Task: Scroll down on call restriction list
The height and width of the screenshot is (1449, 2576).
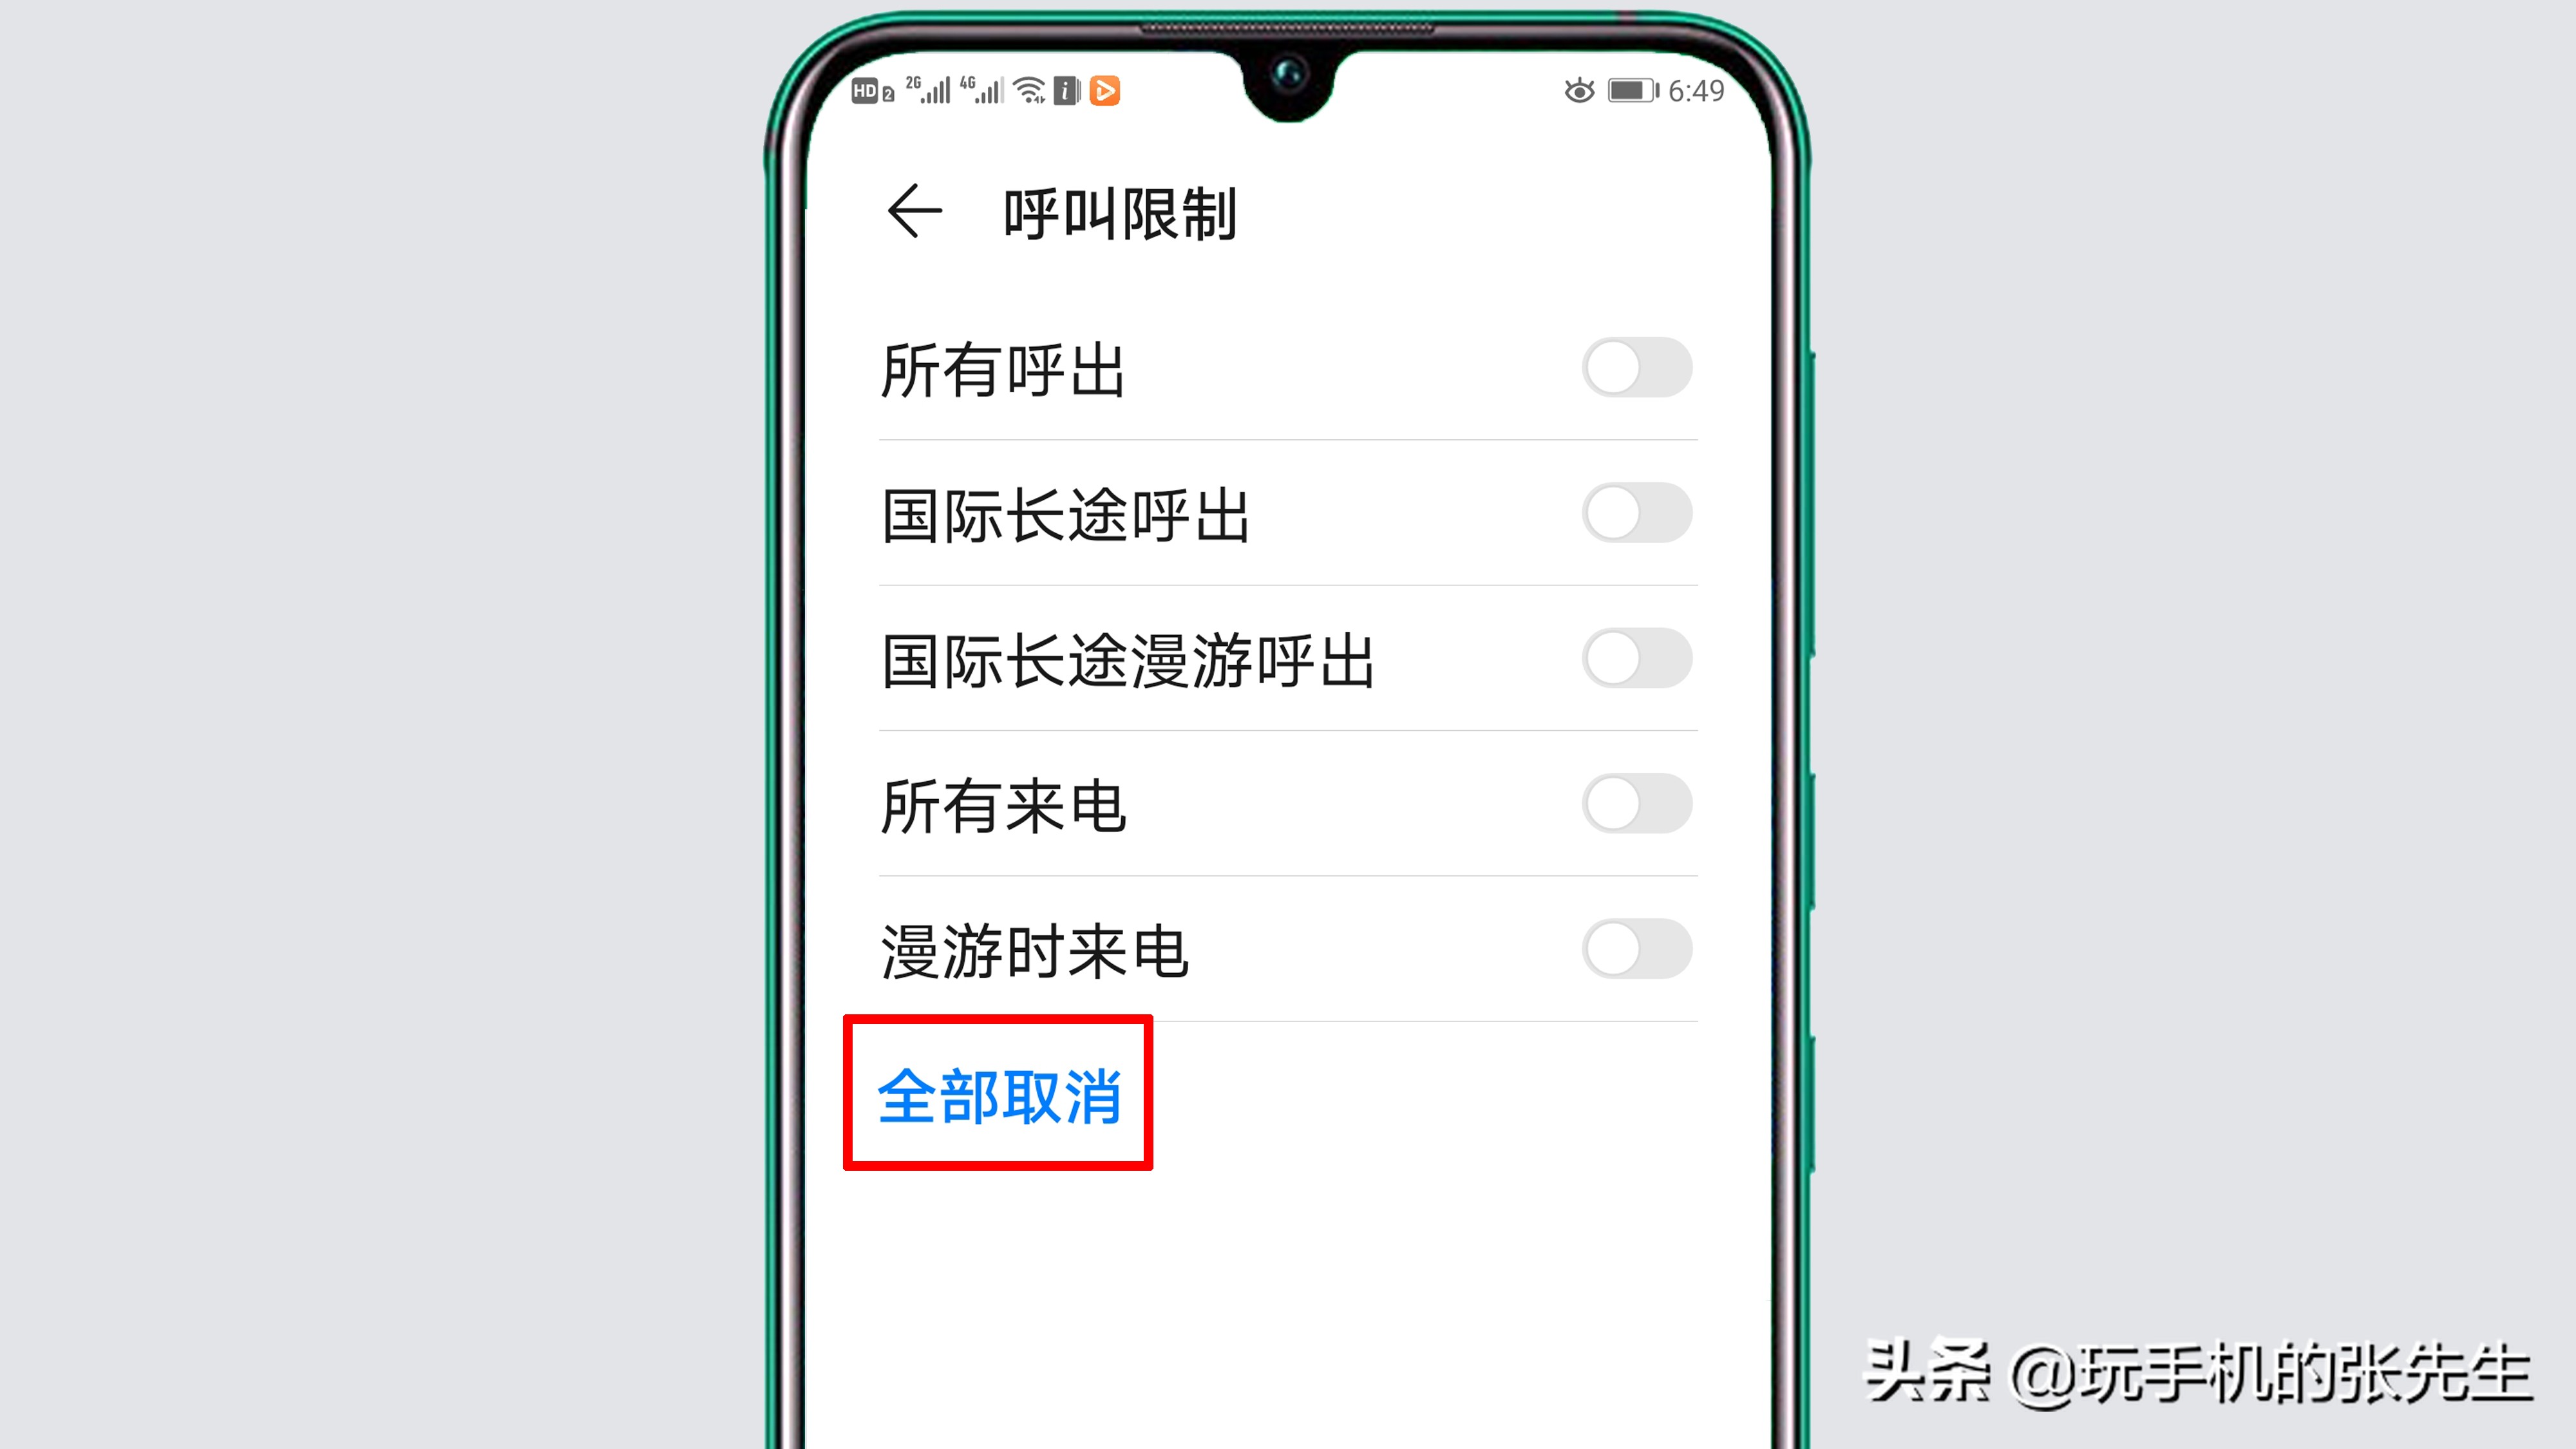Action: (x=1288, y=708)
